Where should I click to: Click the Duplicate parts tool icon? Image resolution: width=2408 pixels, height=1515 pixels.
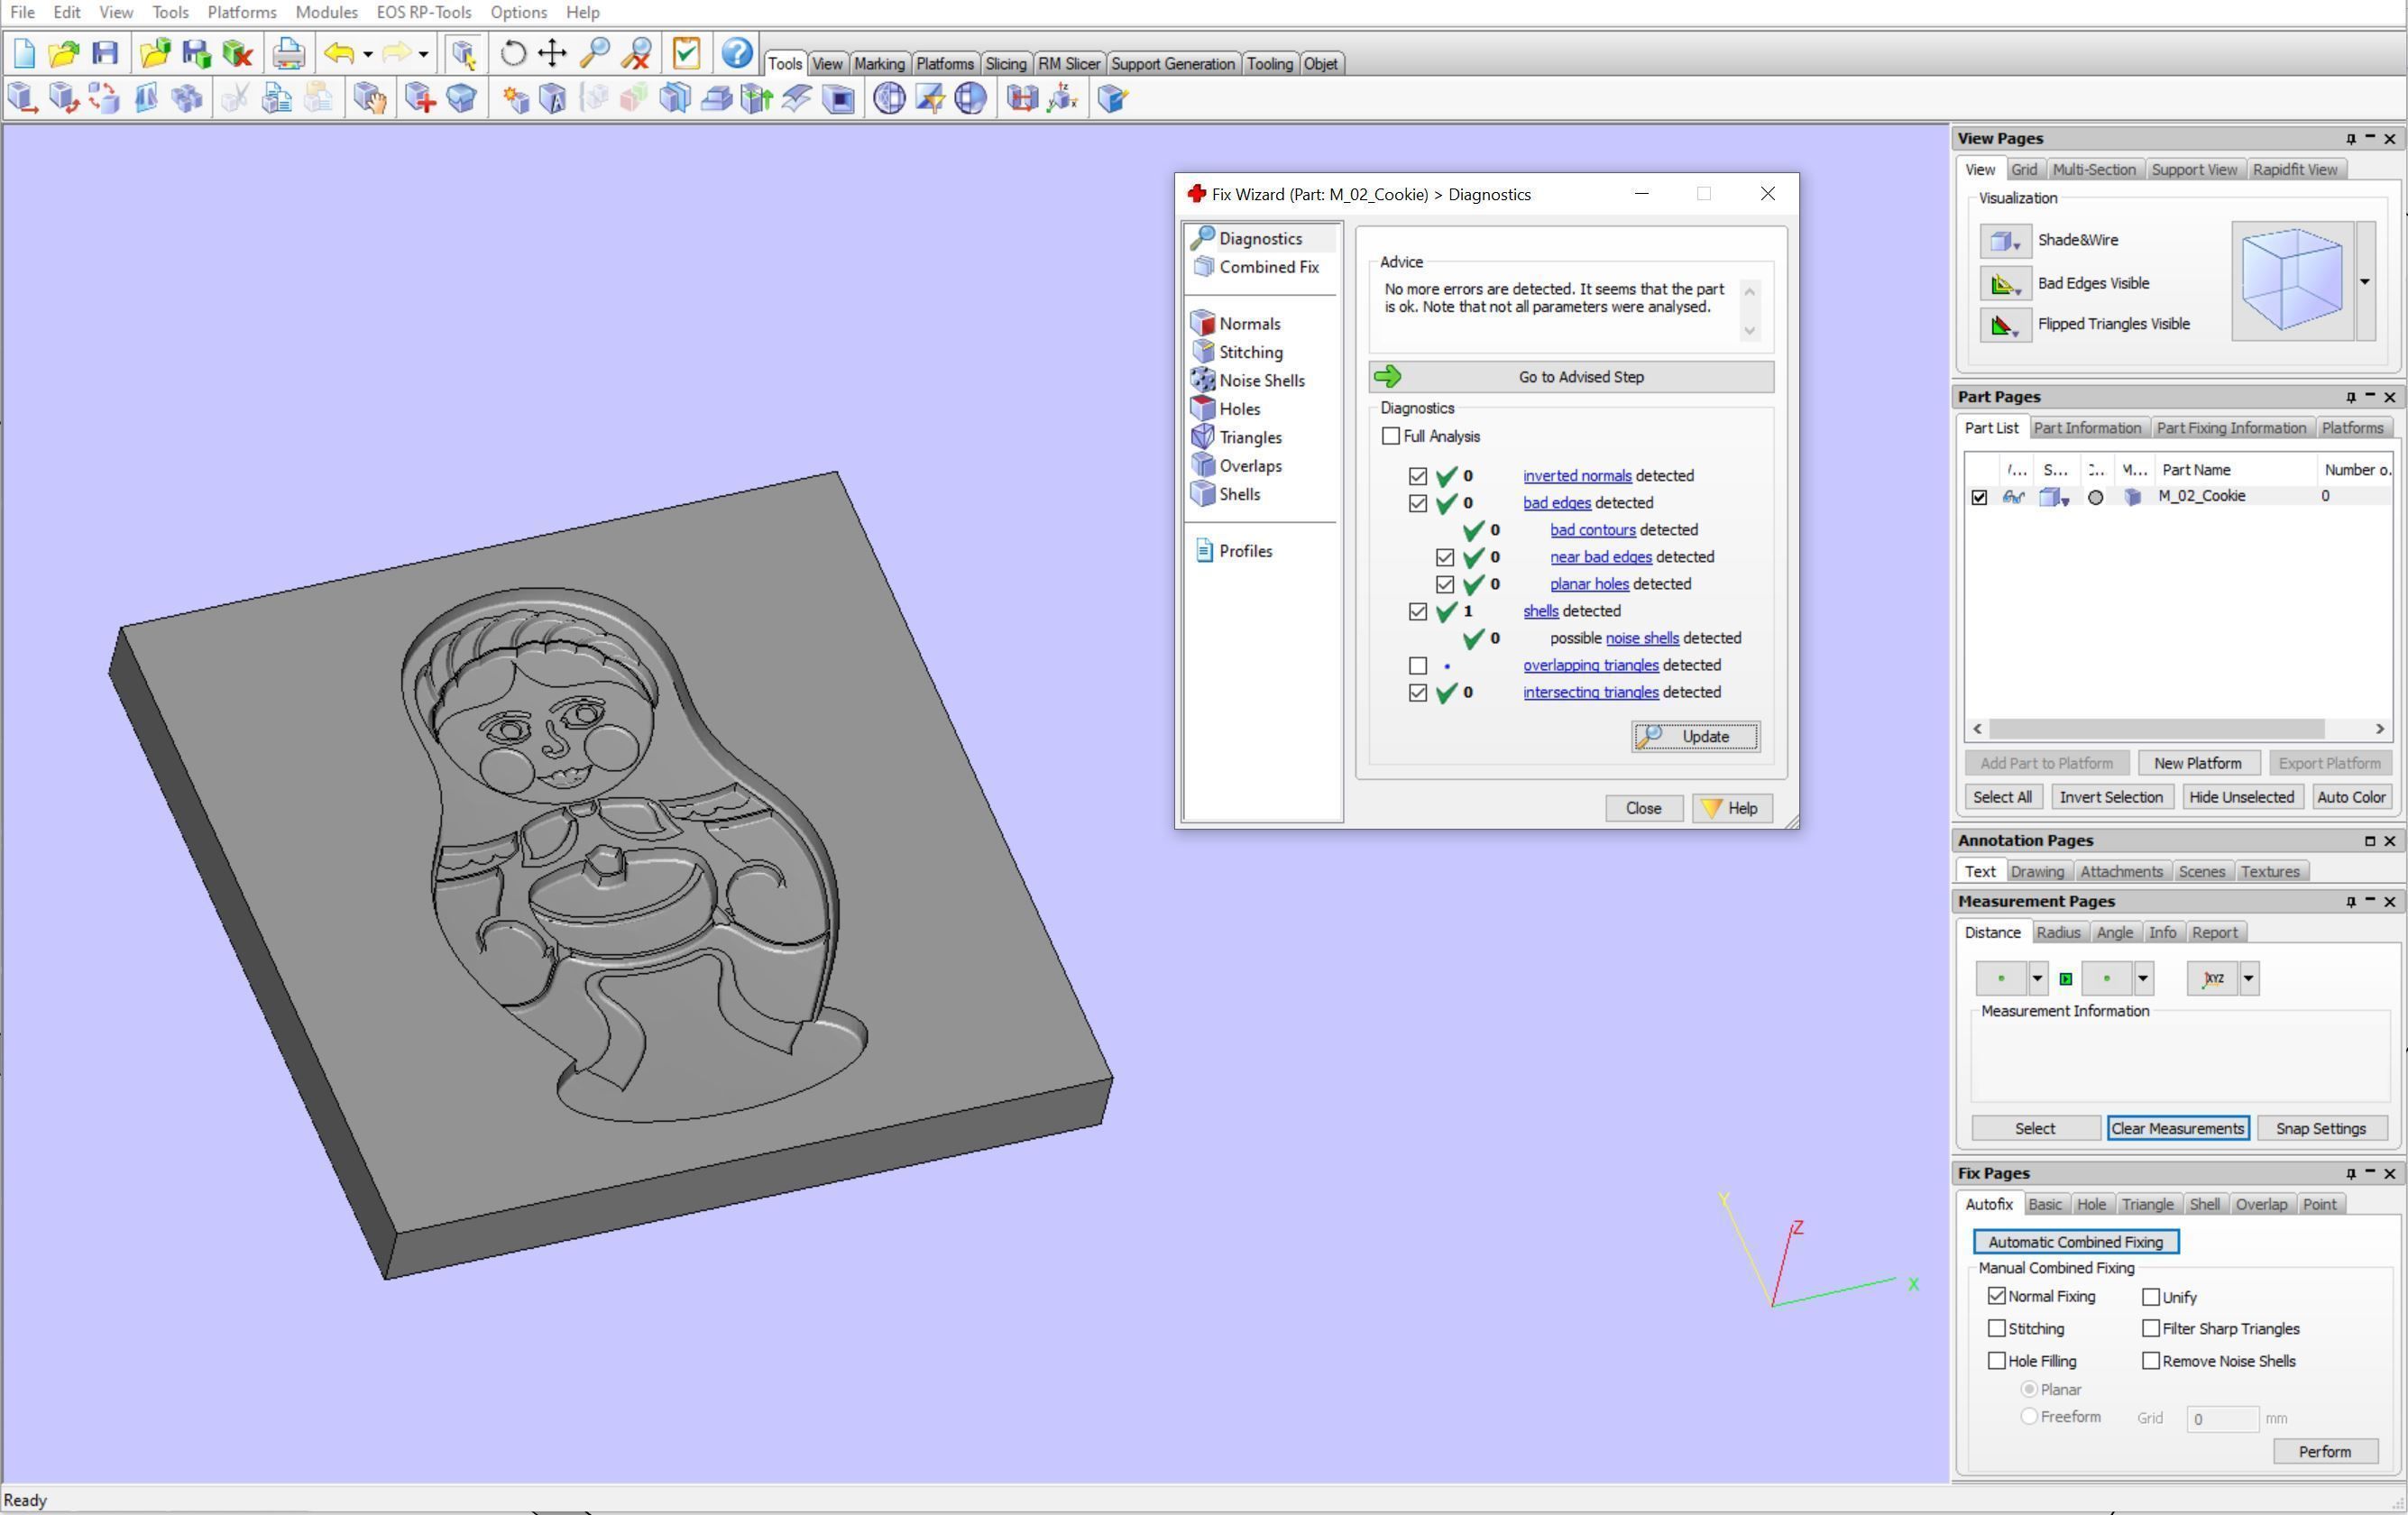tap(187, 98)
